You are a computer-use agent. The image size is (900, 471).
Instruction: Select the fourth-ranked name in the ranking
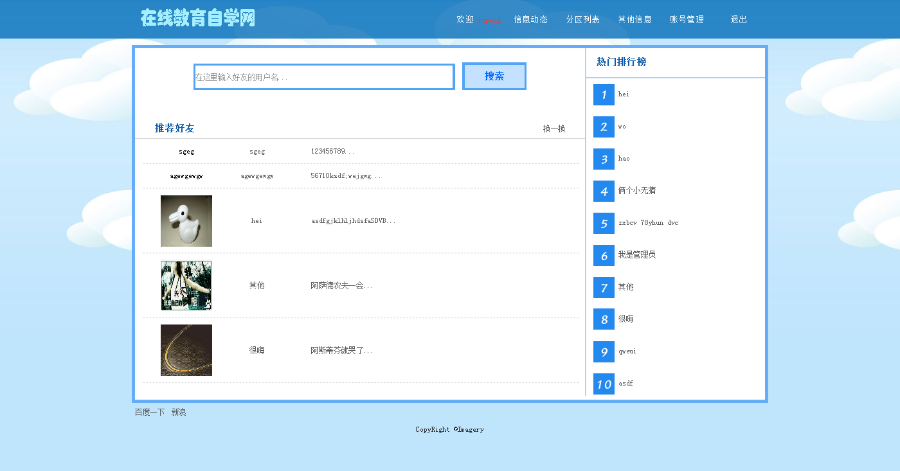[x=637, y=190]
